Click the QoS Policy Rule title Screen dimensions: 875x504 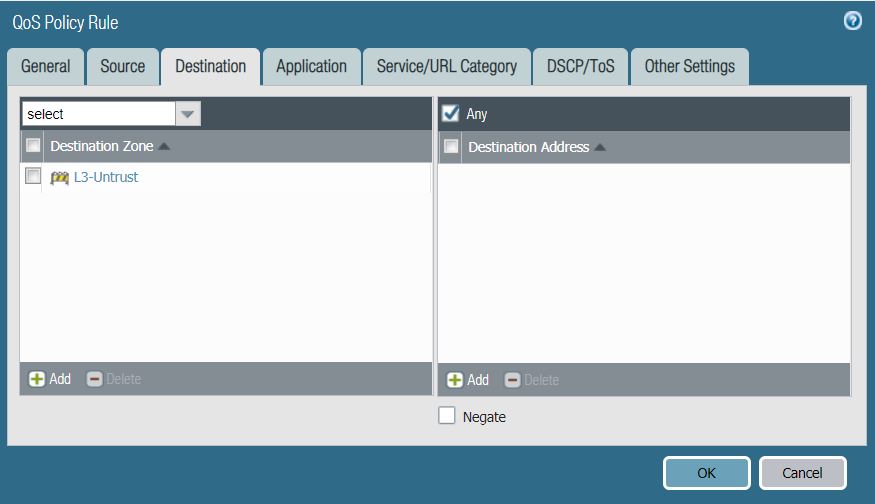click(65, 22)
